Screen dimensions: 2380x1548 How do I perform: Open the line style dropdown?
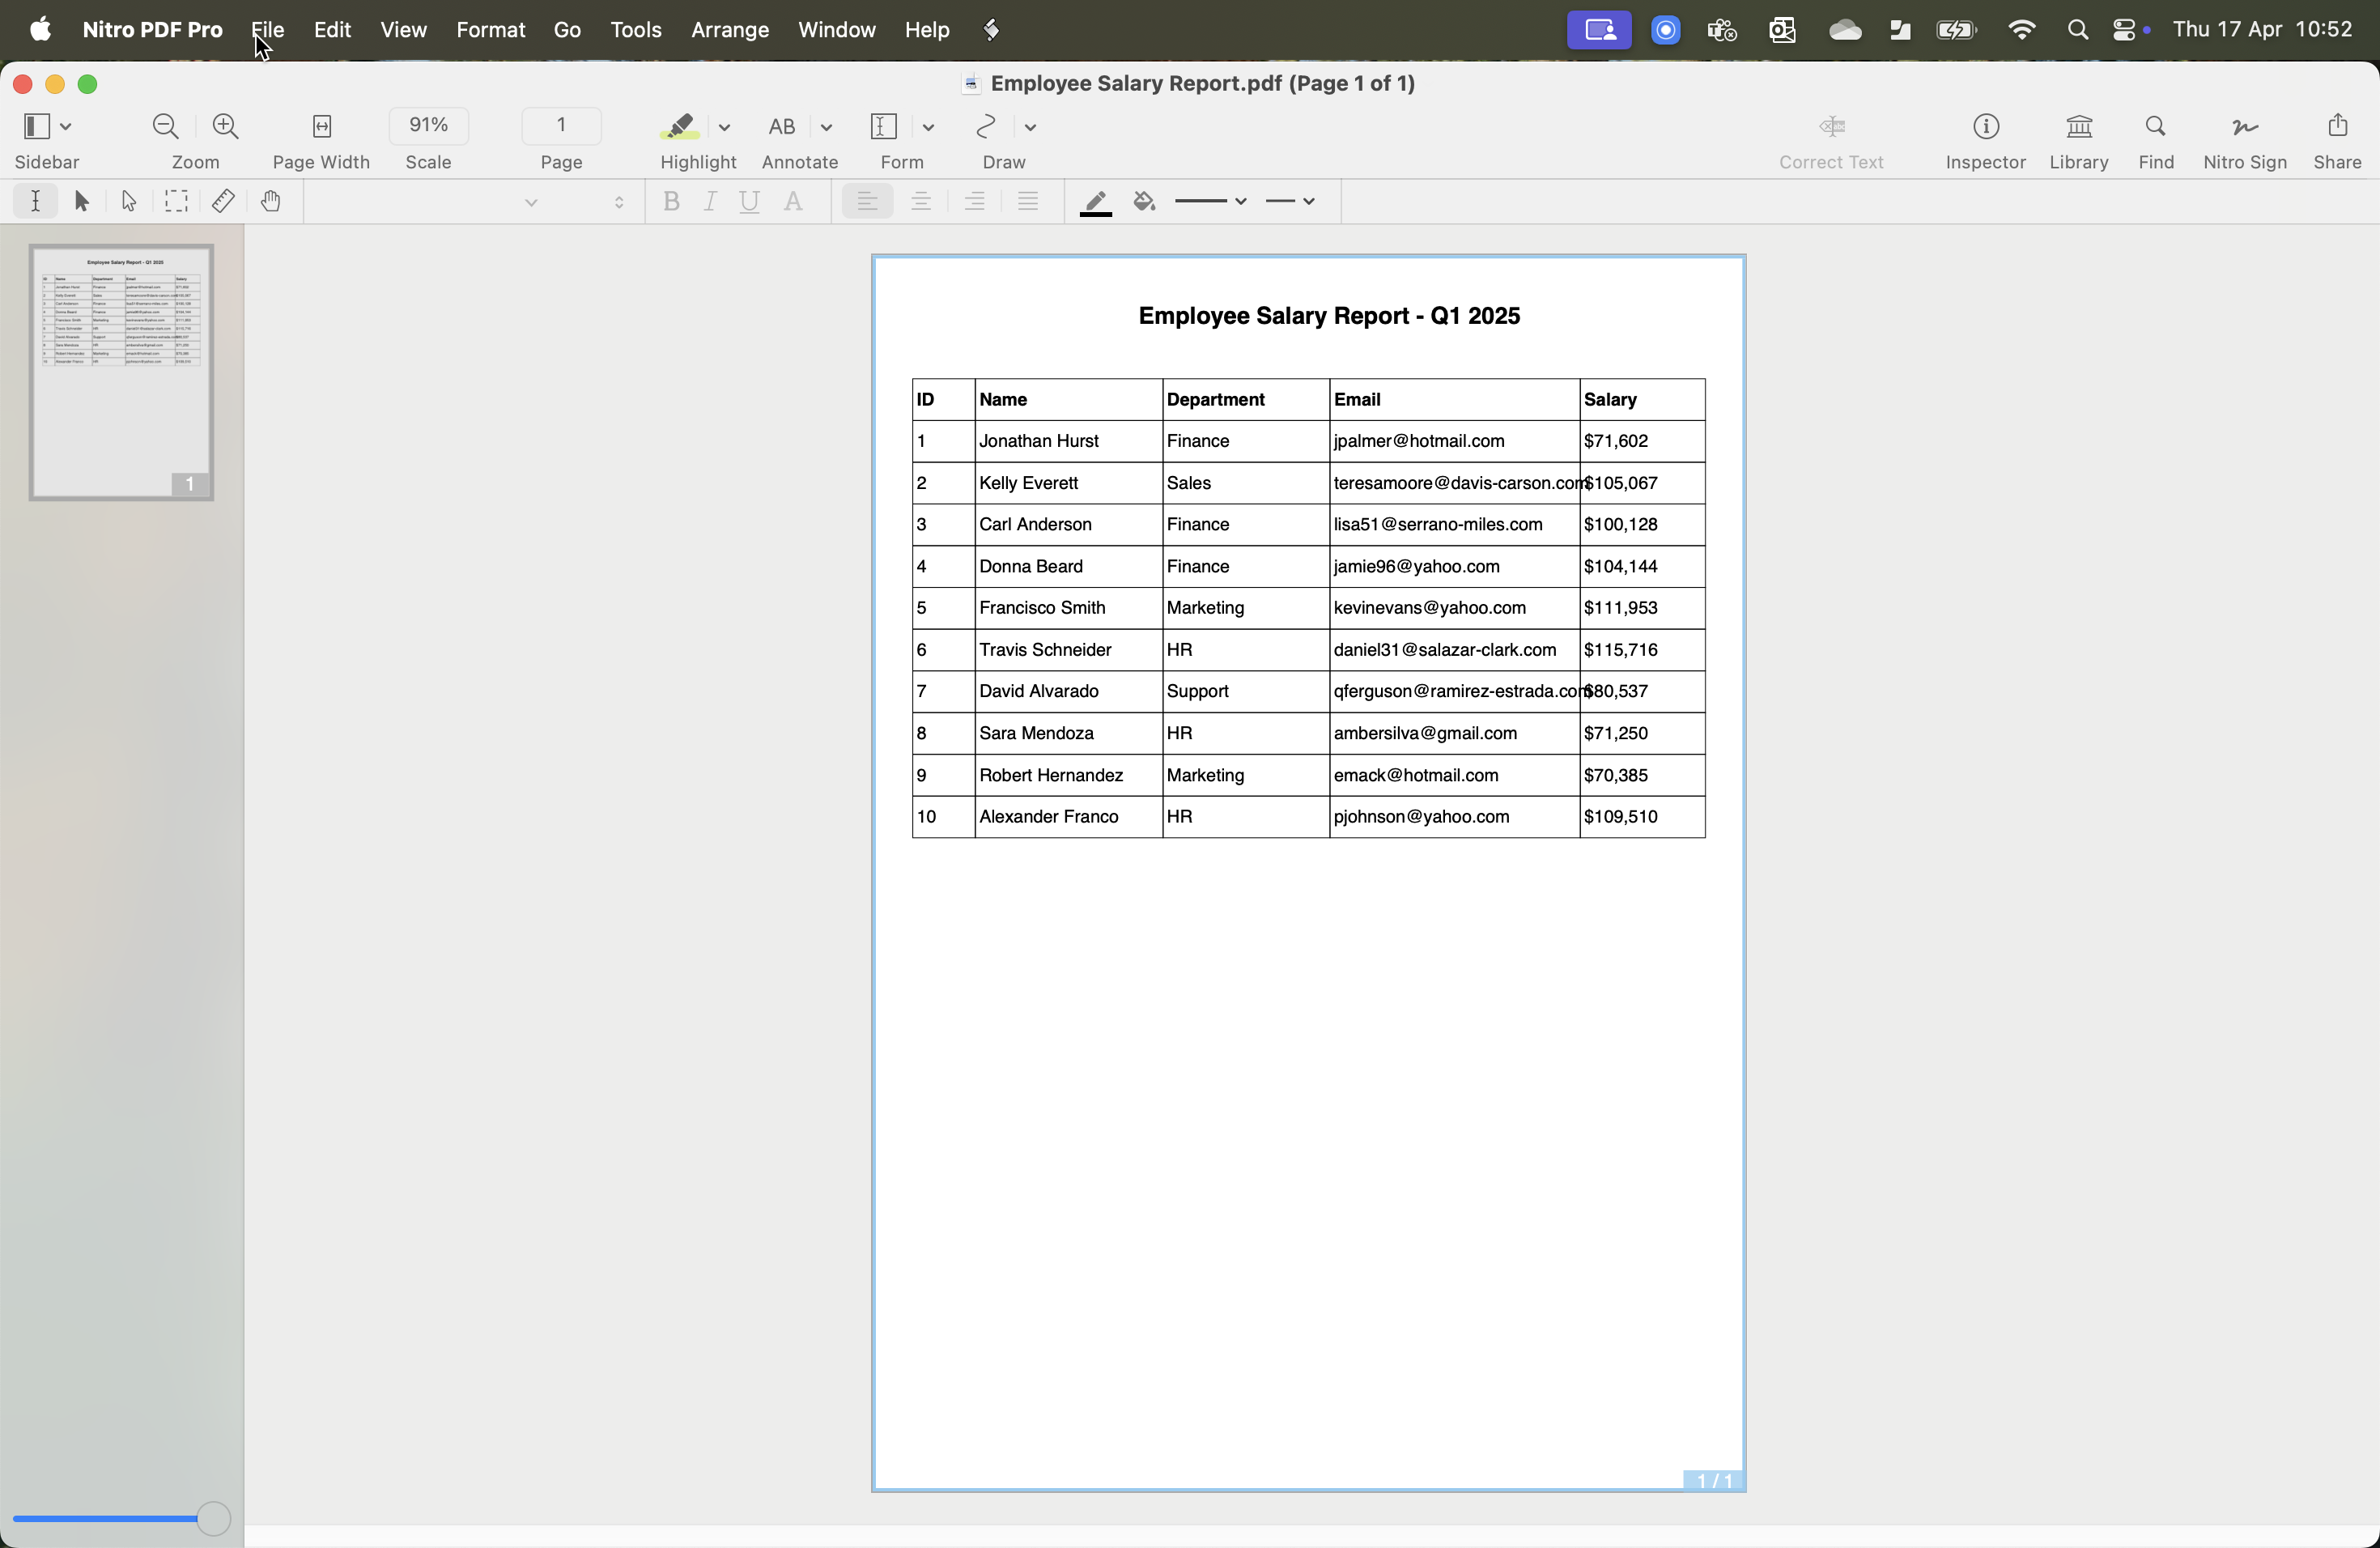click(1290, 201)
